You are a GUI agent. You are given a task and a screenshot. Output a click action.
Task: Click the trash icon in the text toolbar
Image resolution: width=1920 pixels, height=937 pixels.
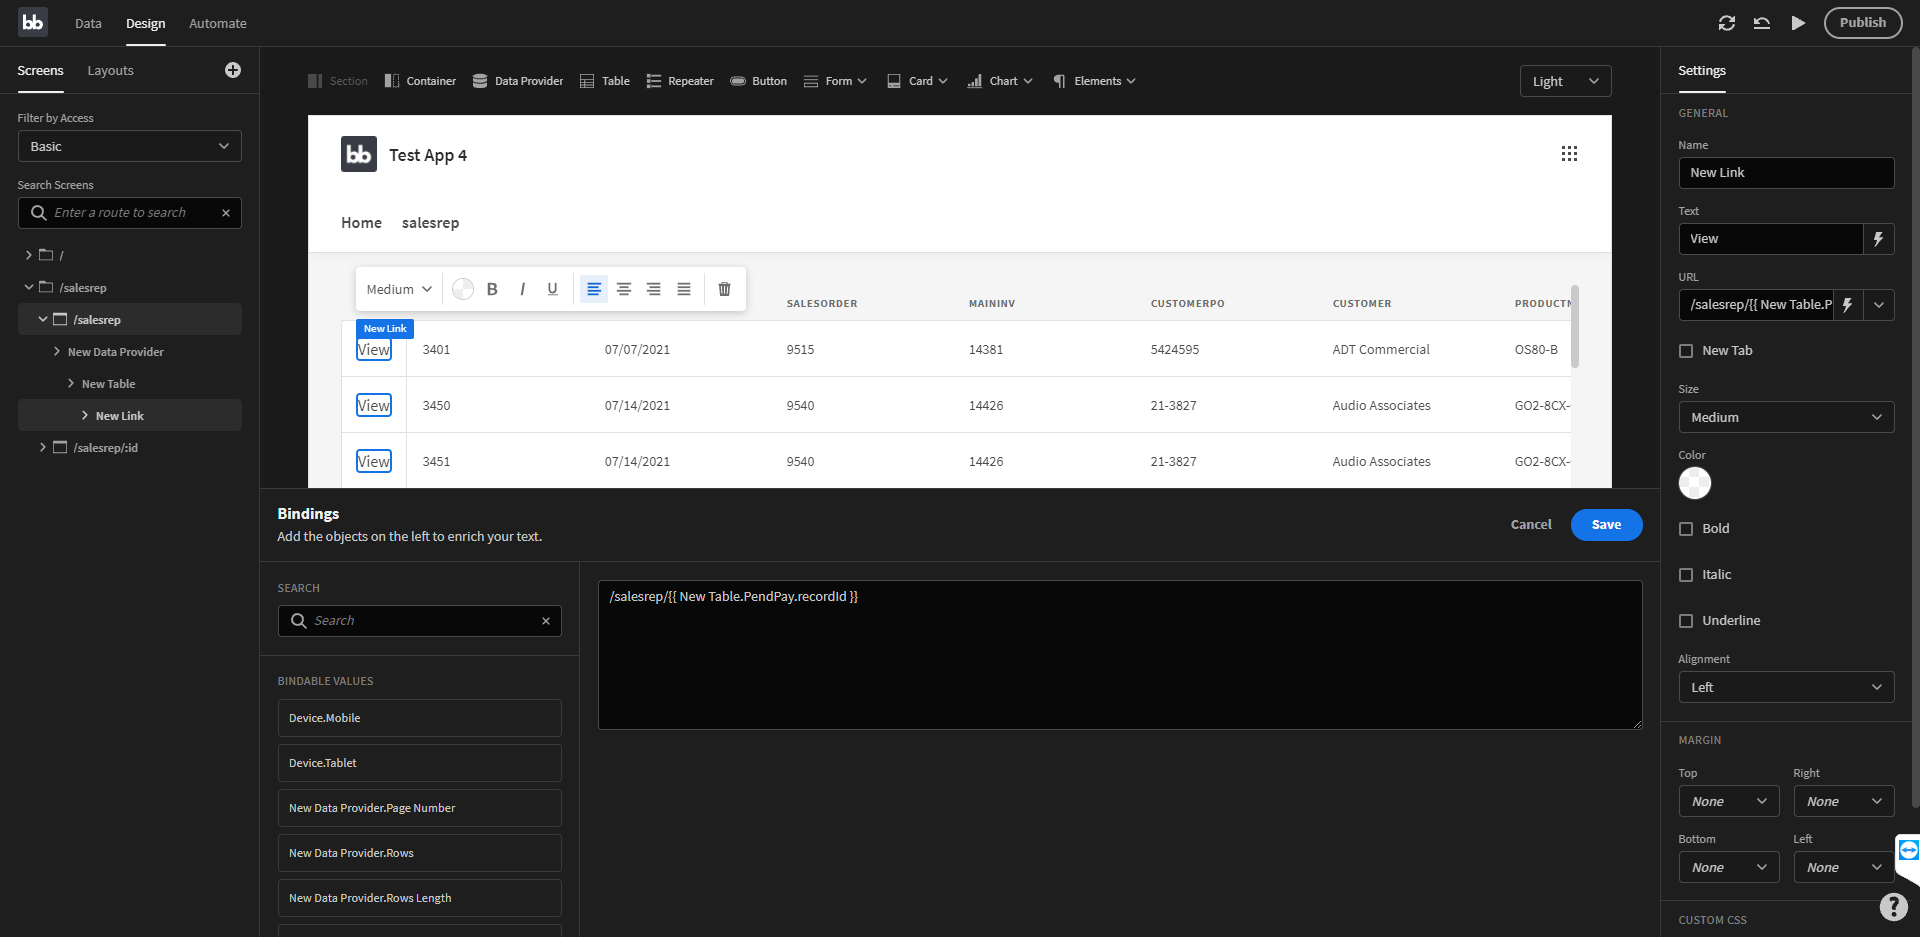point(724,289)
